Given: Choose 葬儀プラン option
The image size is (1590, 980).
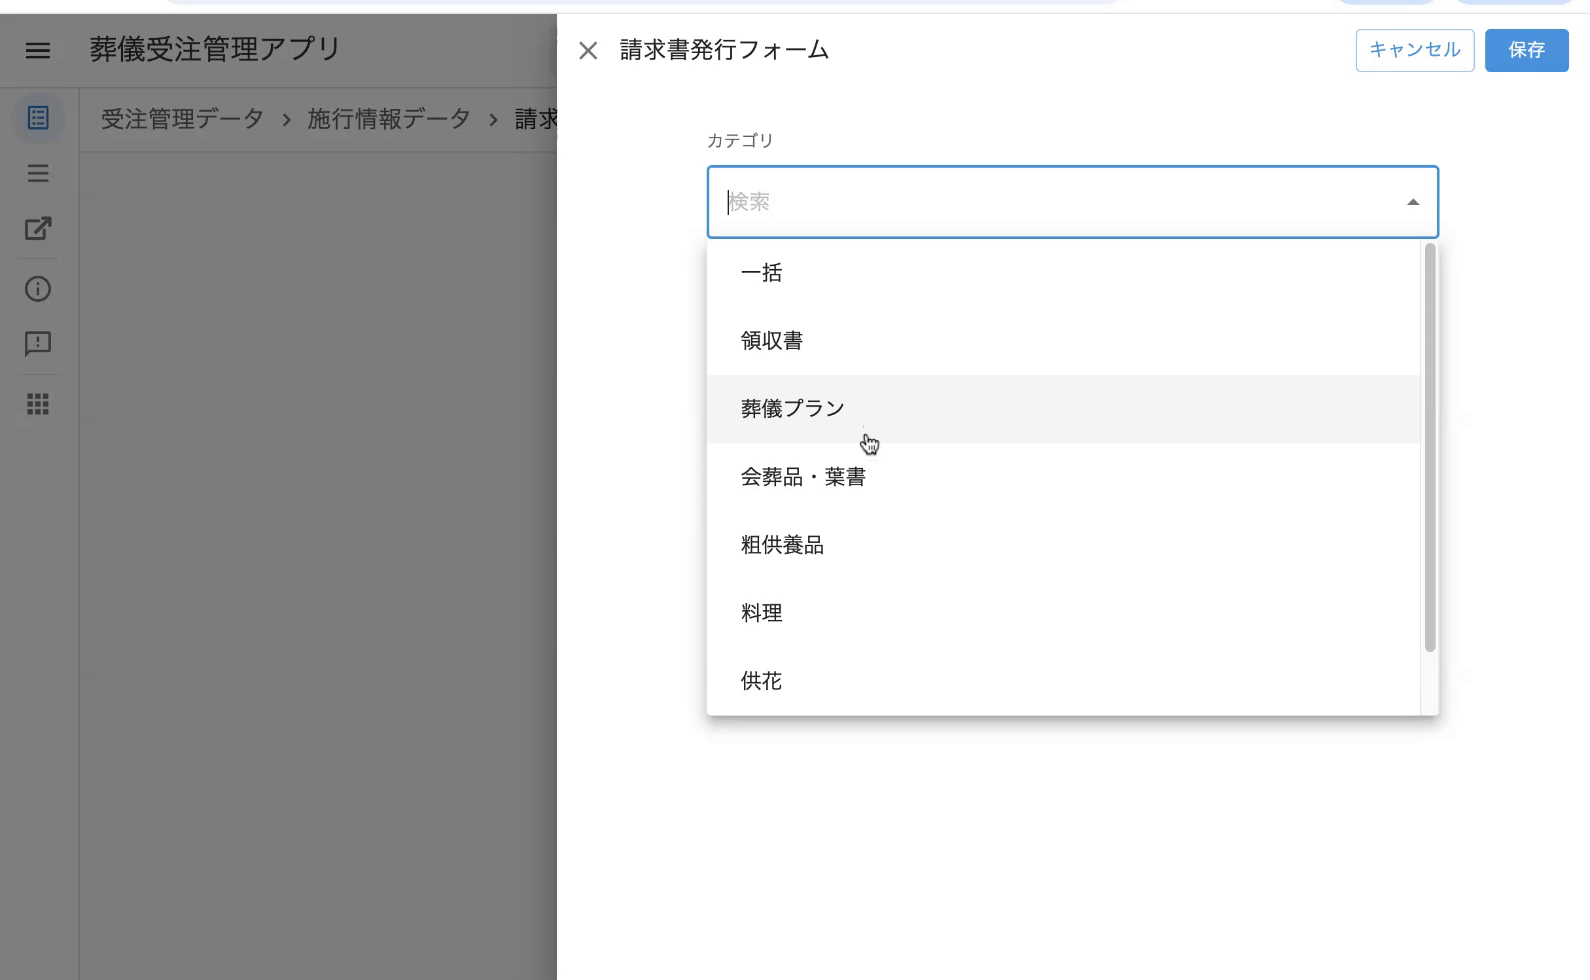Looking at the screenshot, I should [1063, 409].
